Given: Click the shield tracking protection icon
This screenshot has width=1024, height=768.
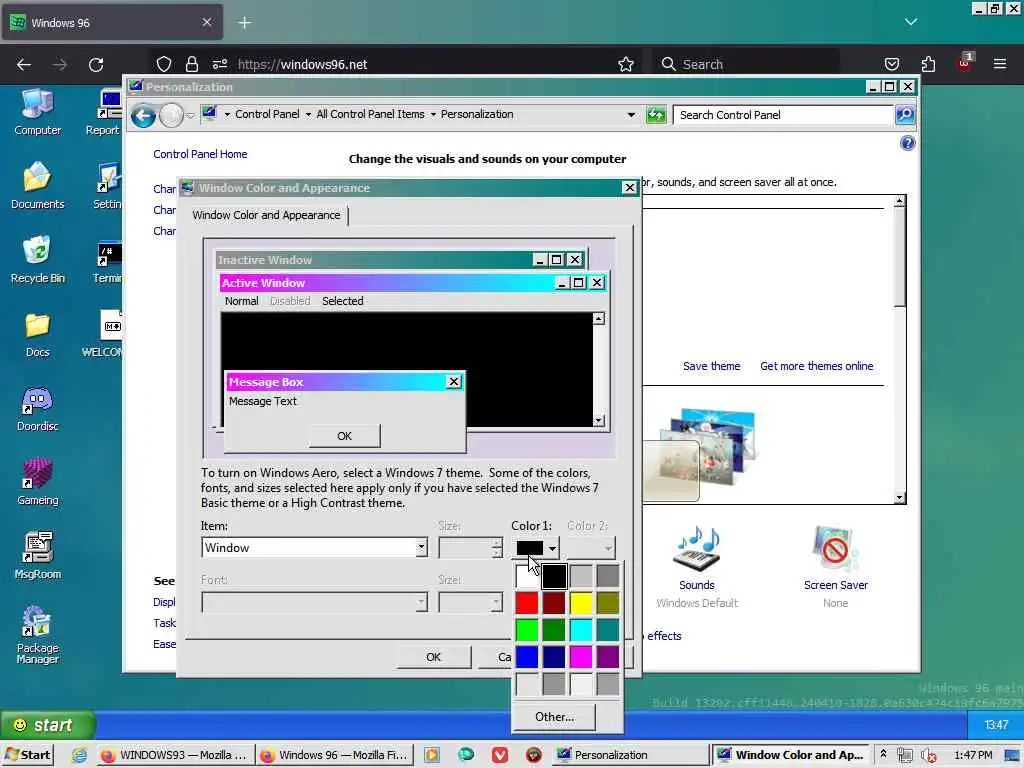Looking at the screenshot, I should (x=163, y=64).
